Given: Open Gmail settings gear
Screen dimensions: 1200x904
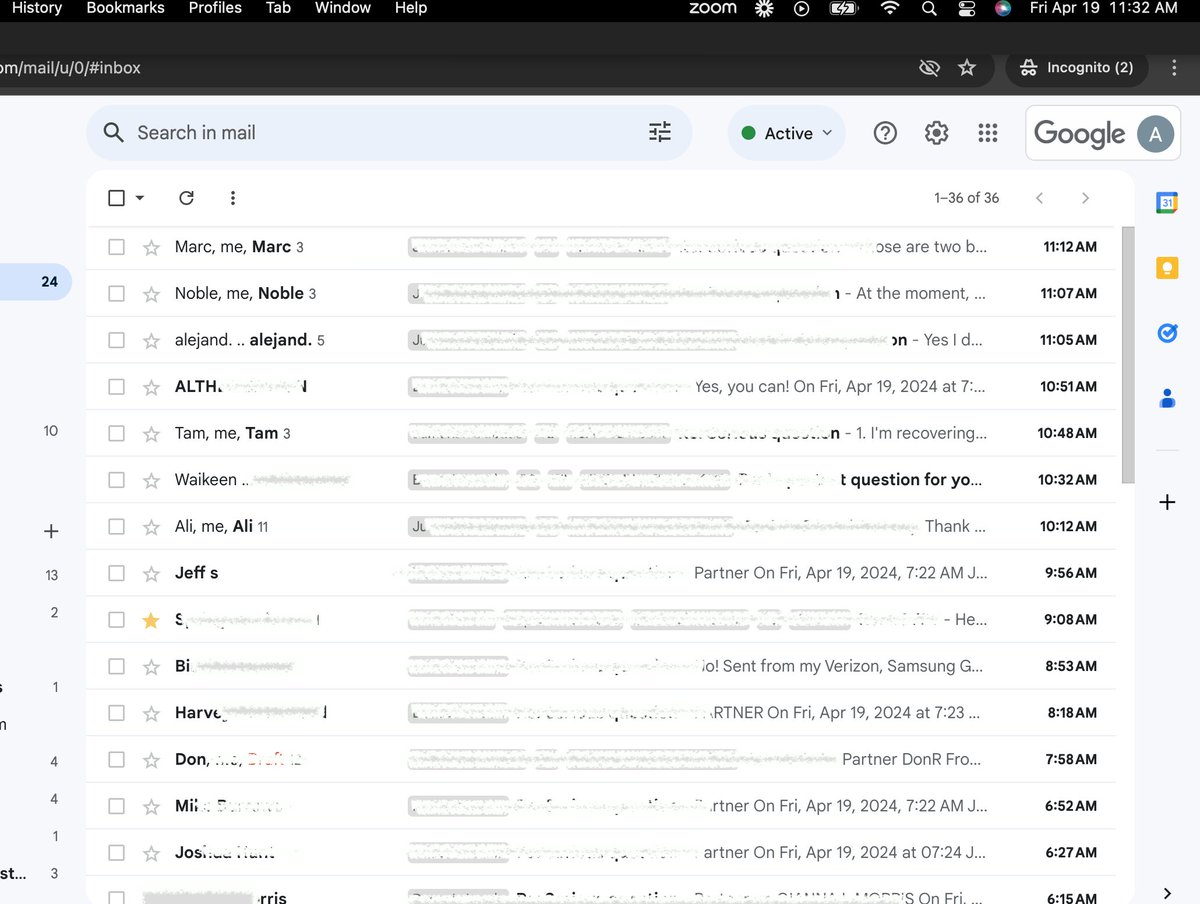Looking at the screenshot, I should pos(936,132).
